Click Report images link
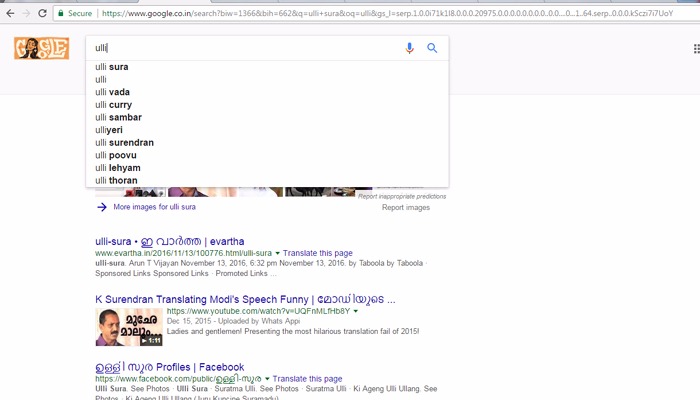The image size is (700, 400). (406, 208)
